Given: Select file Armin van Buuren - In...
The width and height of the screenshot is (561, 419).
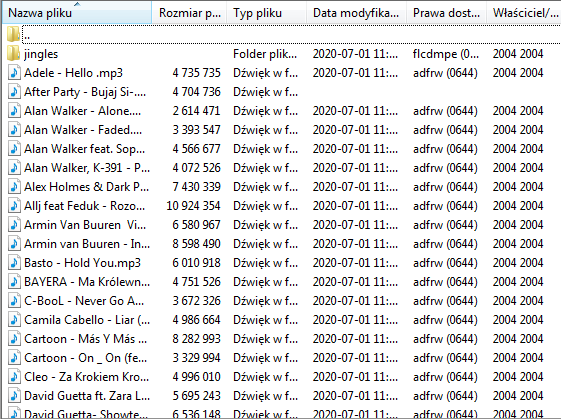Looking at the screenshot, I should pyautogui.click(x=87, y=244).
